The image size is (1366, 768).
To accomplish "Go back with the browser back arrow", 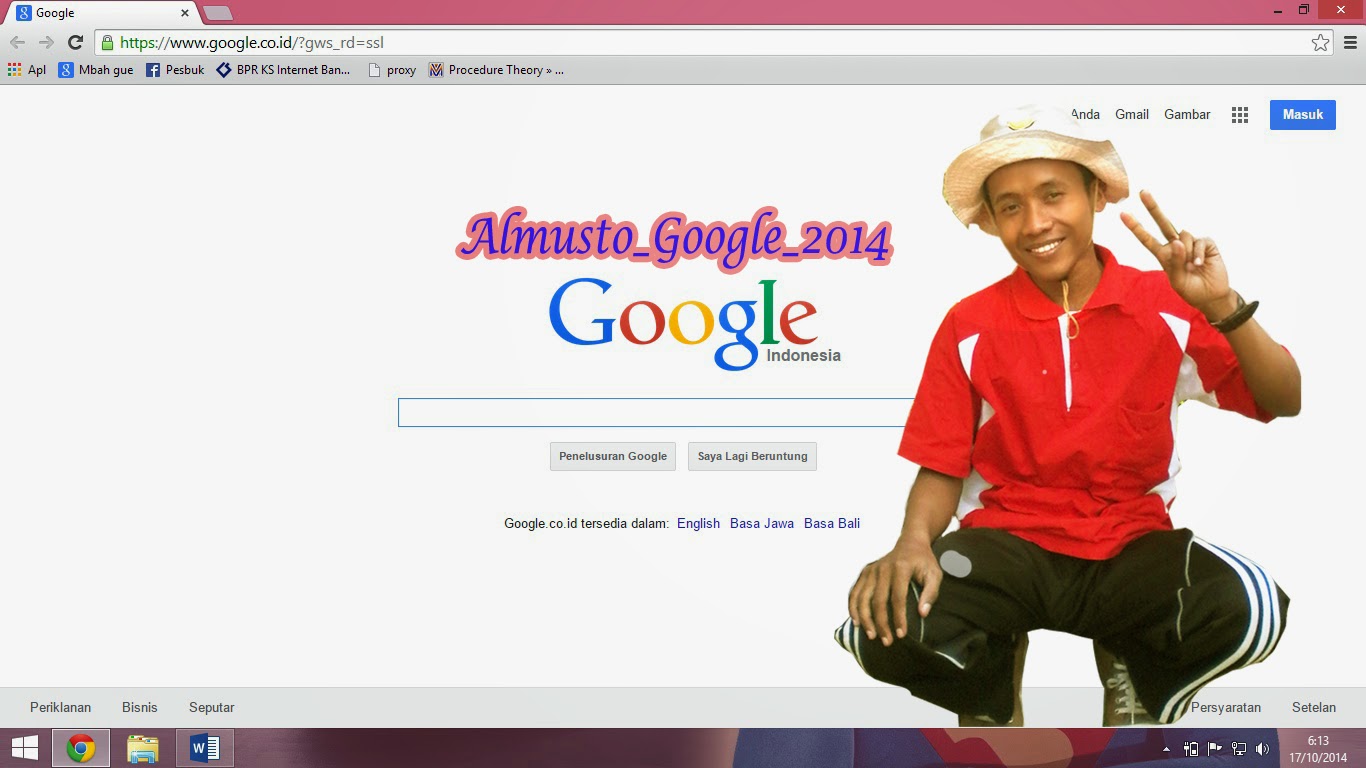I will coord(17,42).
